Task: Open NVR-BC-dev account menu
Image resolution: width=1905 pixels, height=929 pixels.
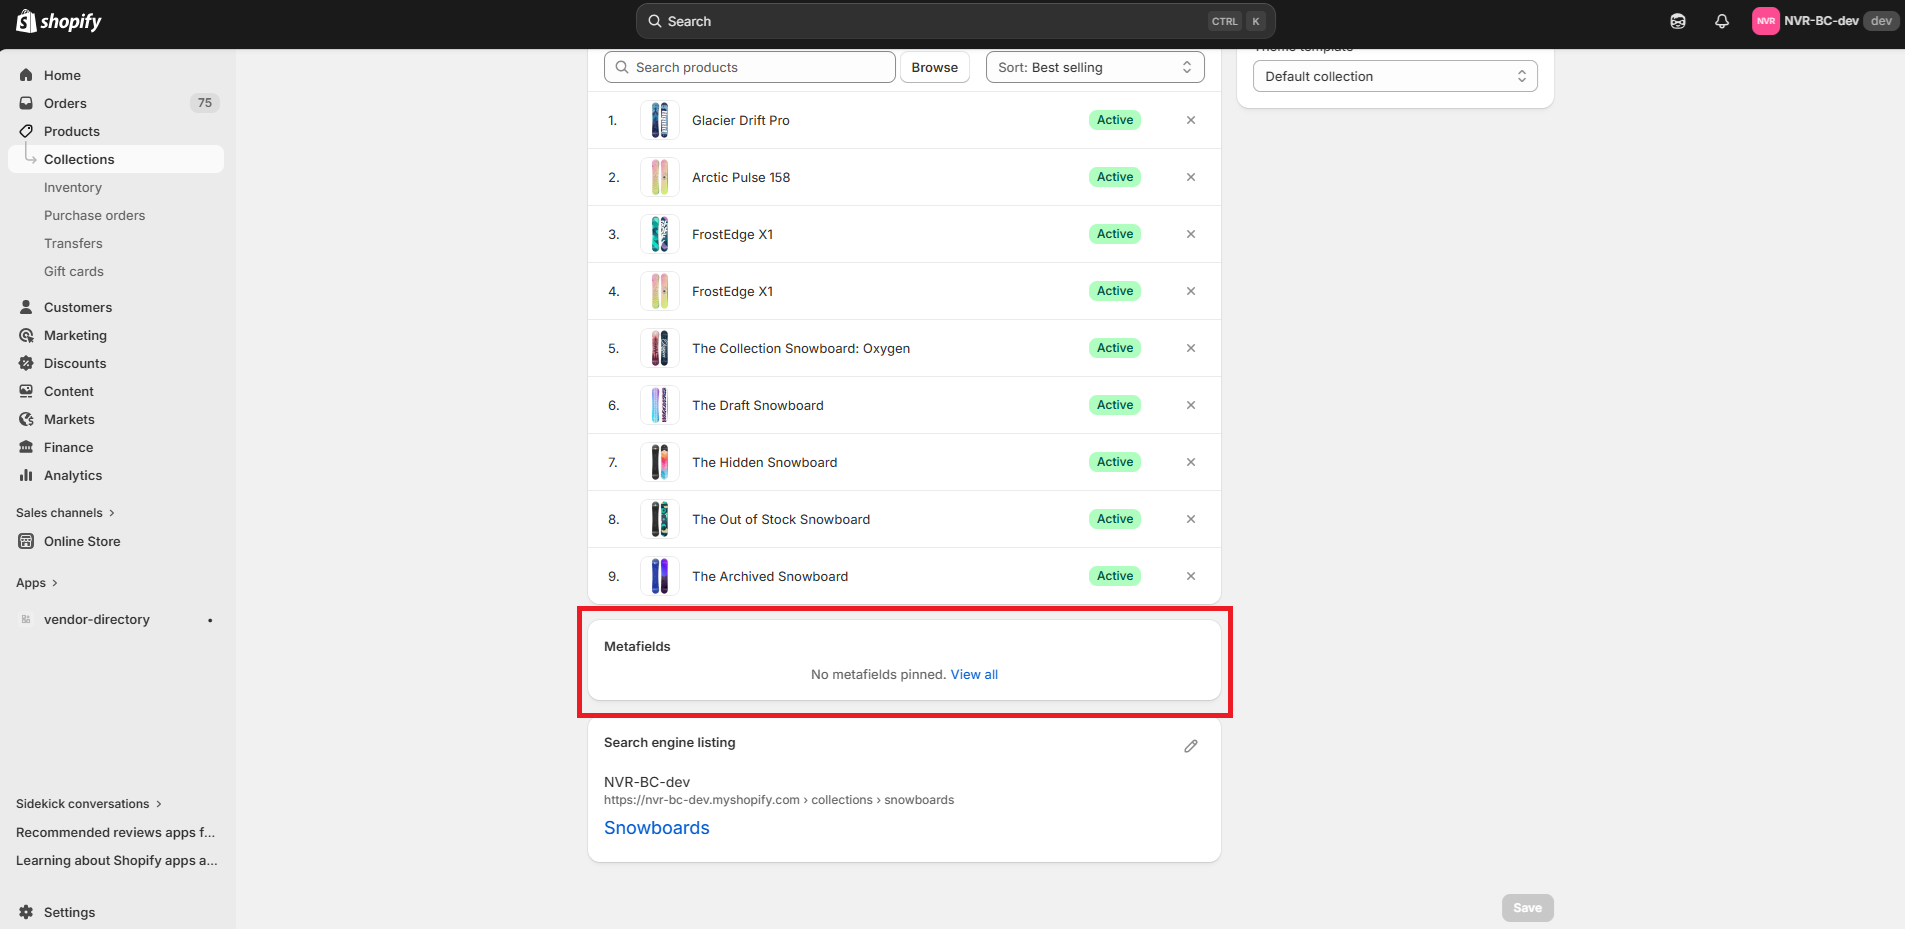Action: 1825,21
